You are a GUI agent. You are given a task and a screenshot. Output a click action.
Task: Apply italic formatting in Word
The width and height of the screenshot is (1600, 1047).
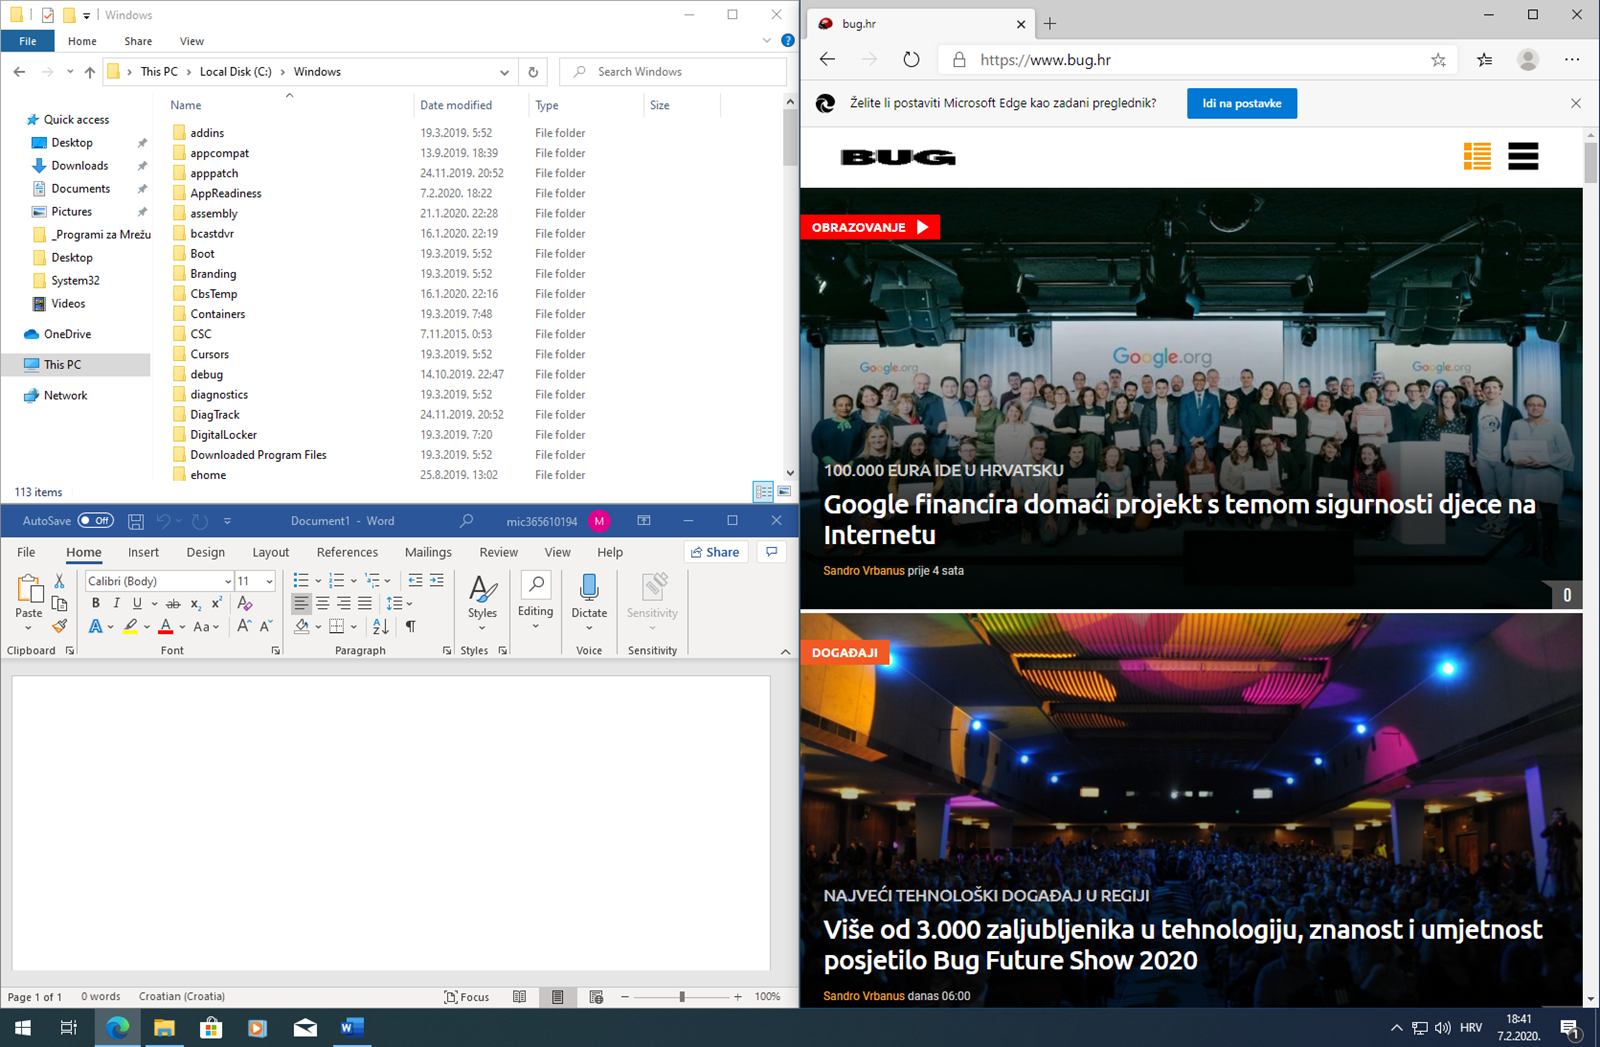coord(116,604)
